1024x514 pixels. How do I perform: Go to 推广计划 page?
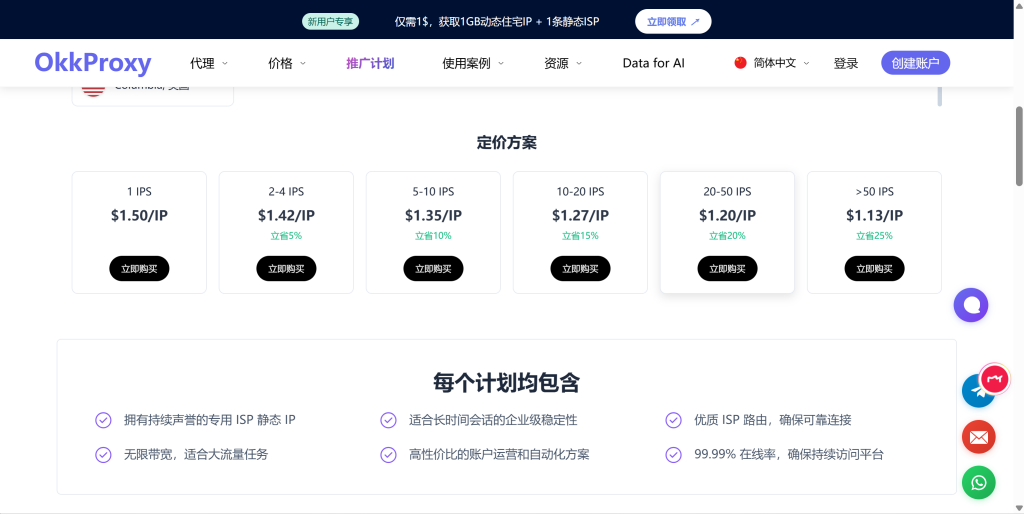pyautogui.click(x=370, y=63)
